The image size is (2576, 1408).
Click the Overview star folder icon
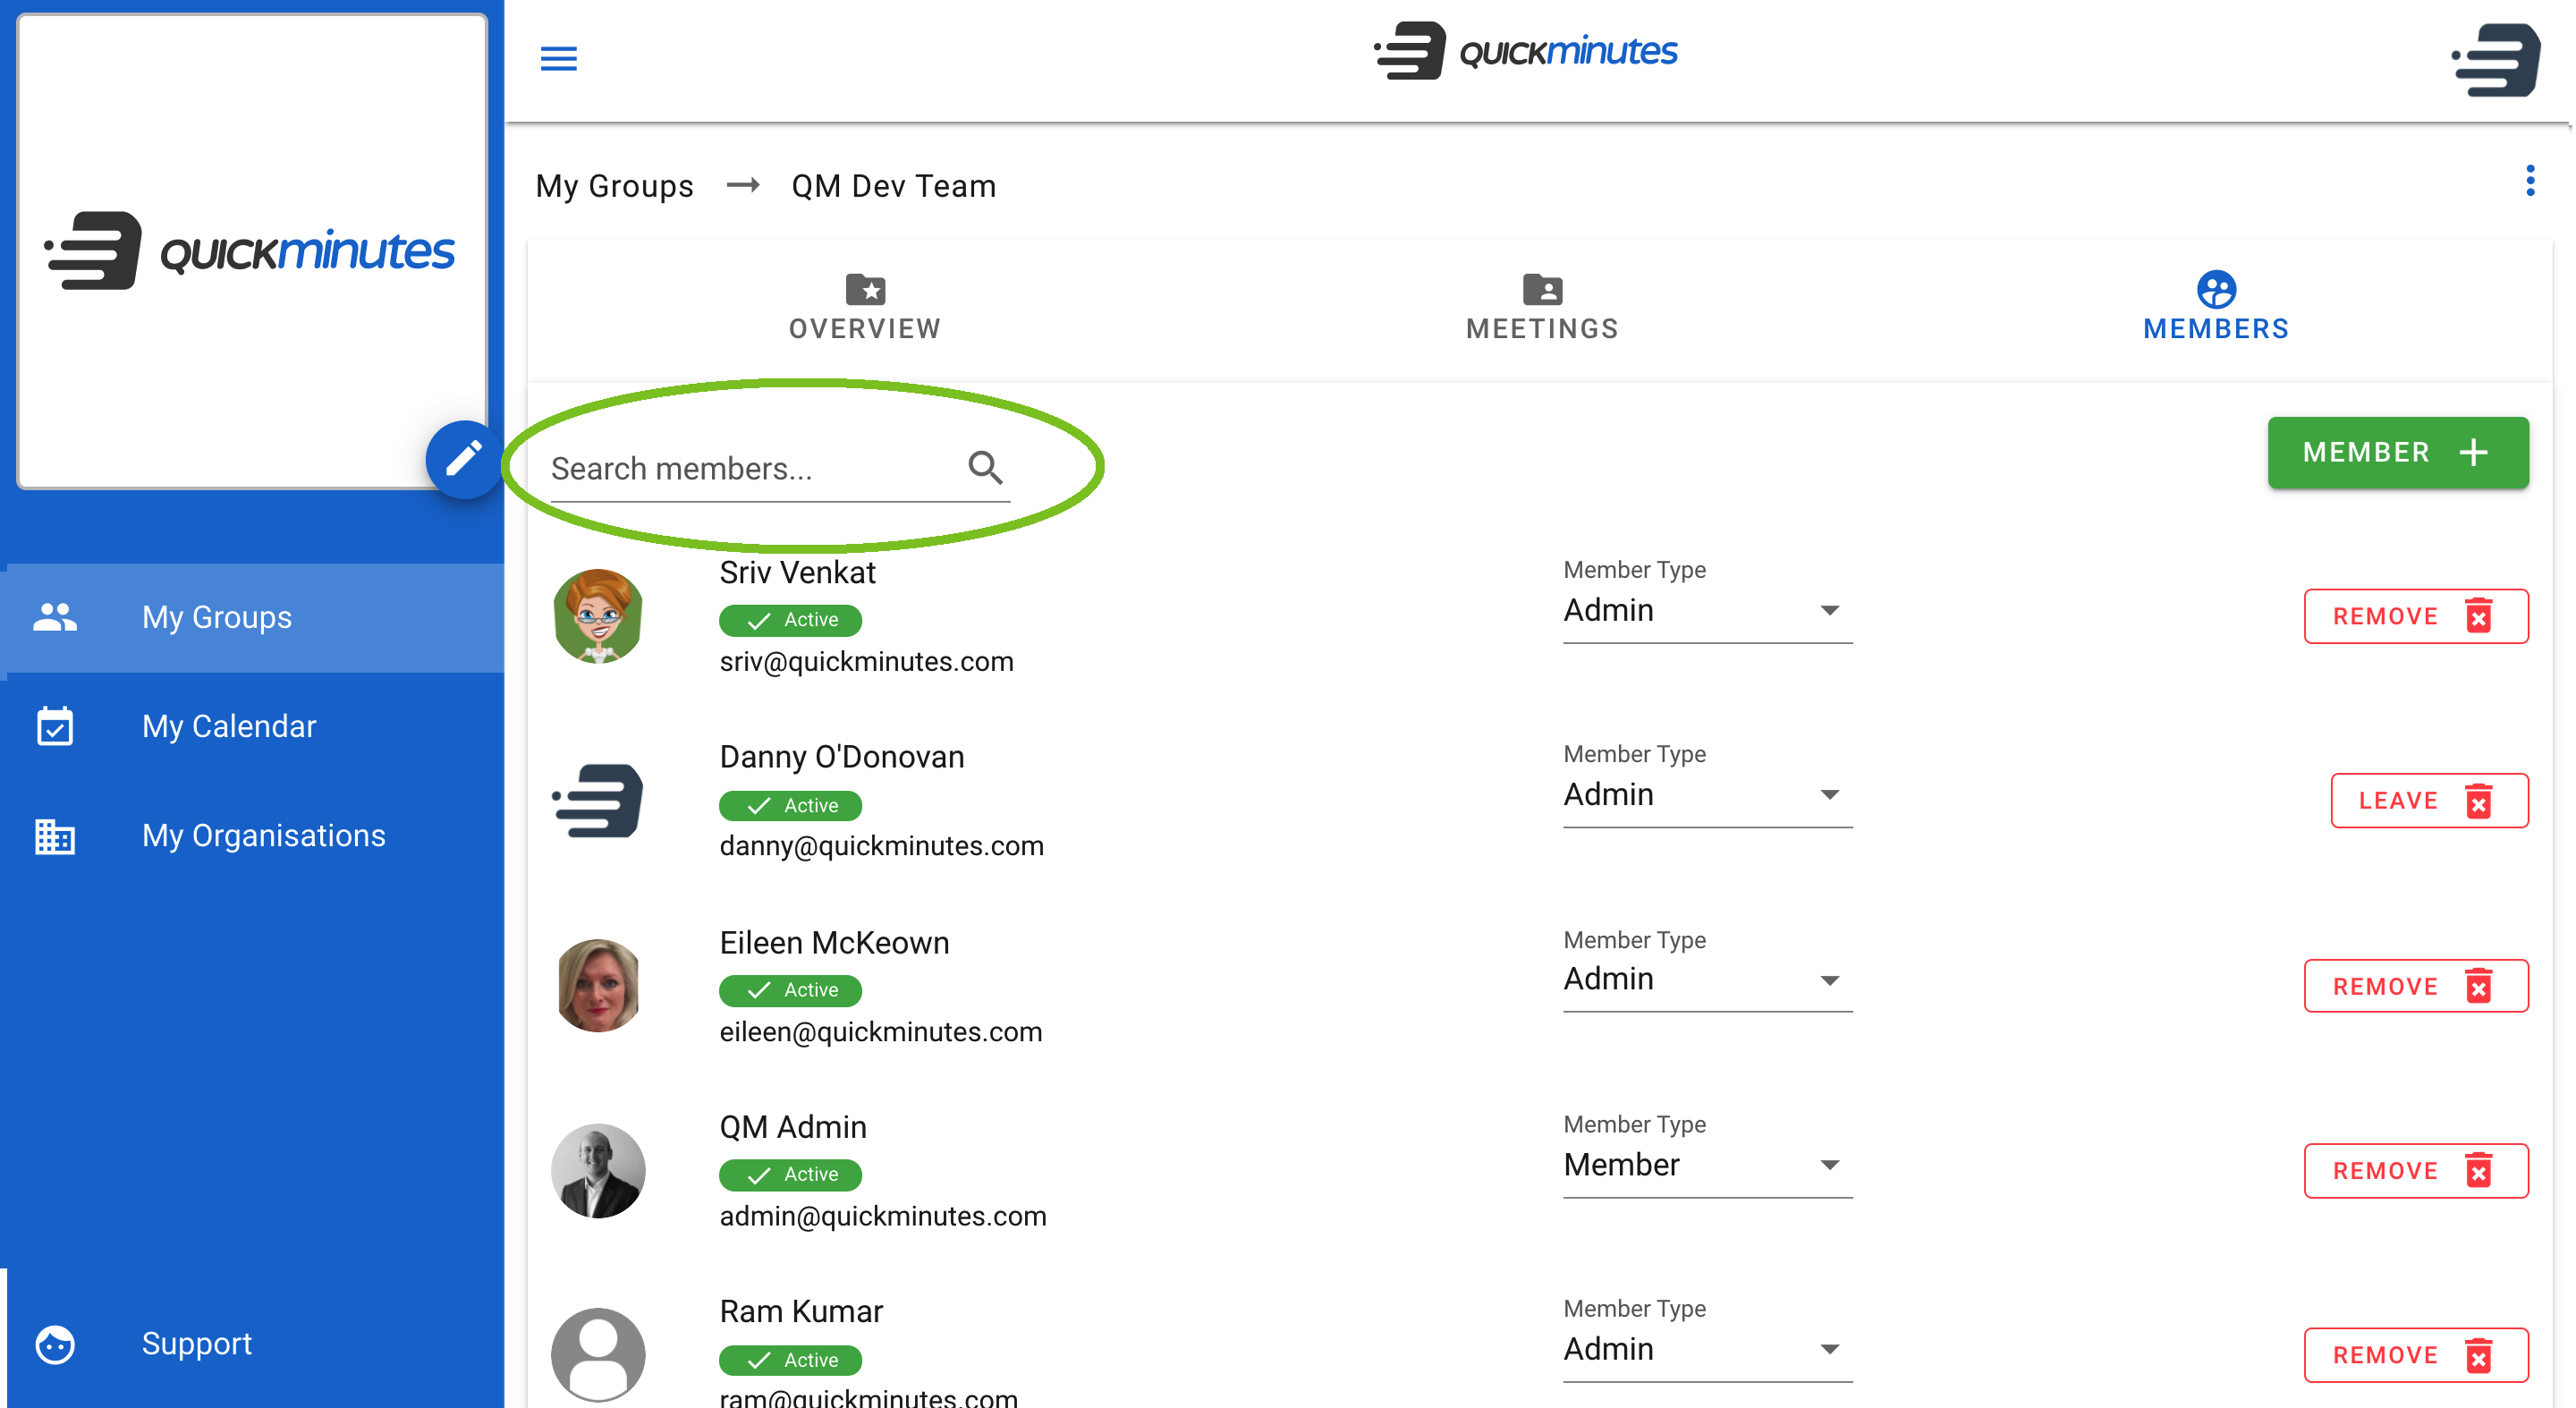[x=865, y=289]
